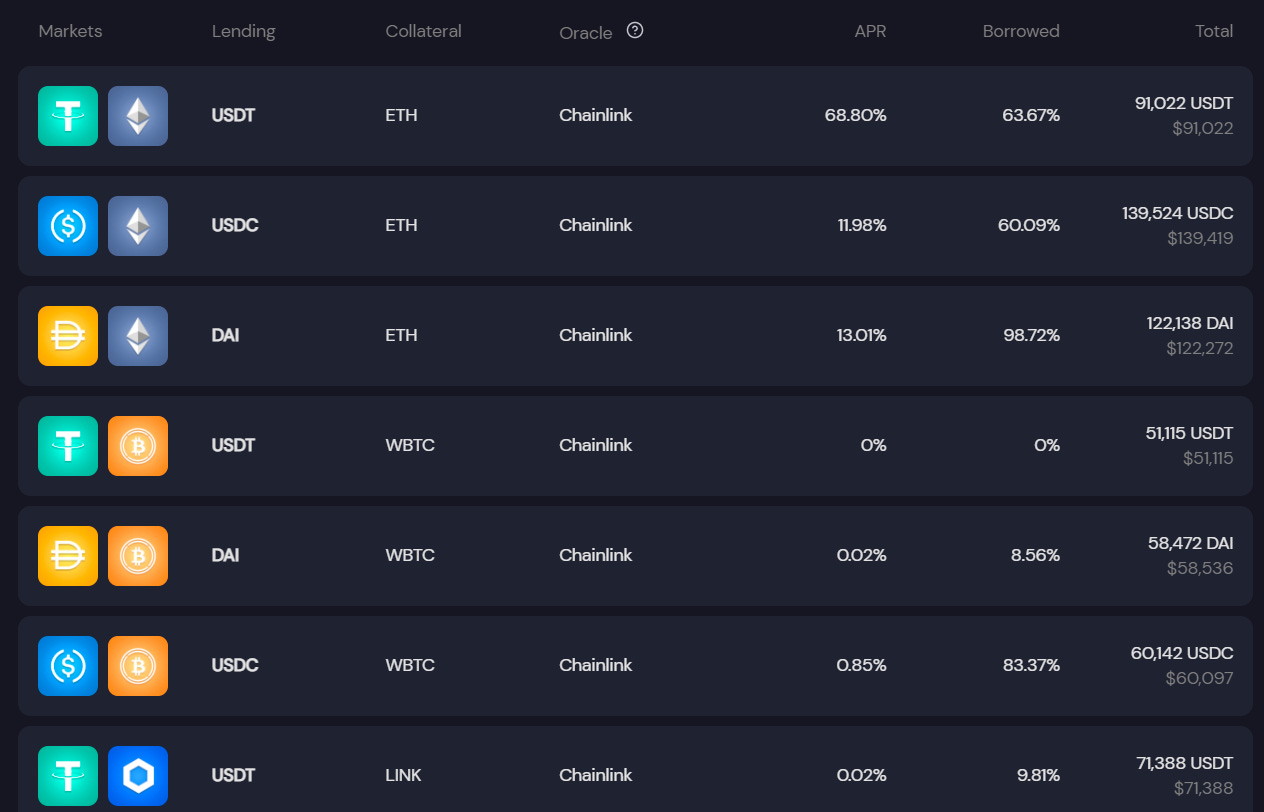Screen dimensions: 1264x812
Task: Select the 0.85% APR value
Action: [x=861, y=665]
